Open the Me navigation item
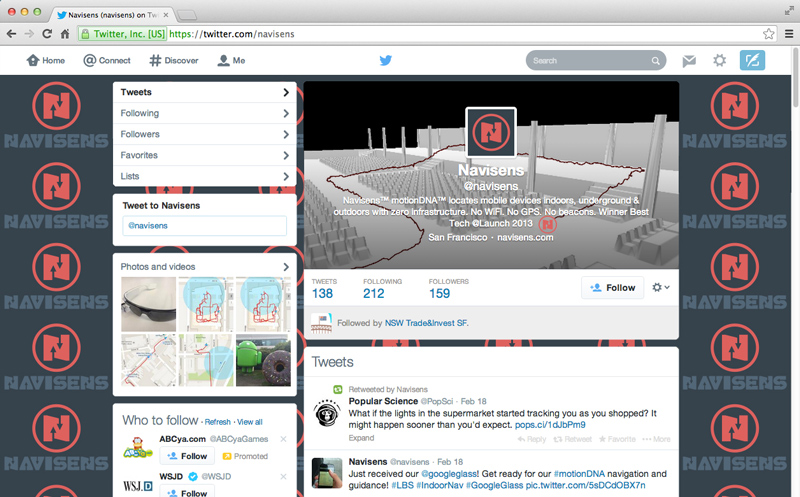This screenshot has height=497, width=800. (231, 60)
